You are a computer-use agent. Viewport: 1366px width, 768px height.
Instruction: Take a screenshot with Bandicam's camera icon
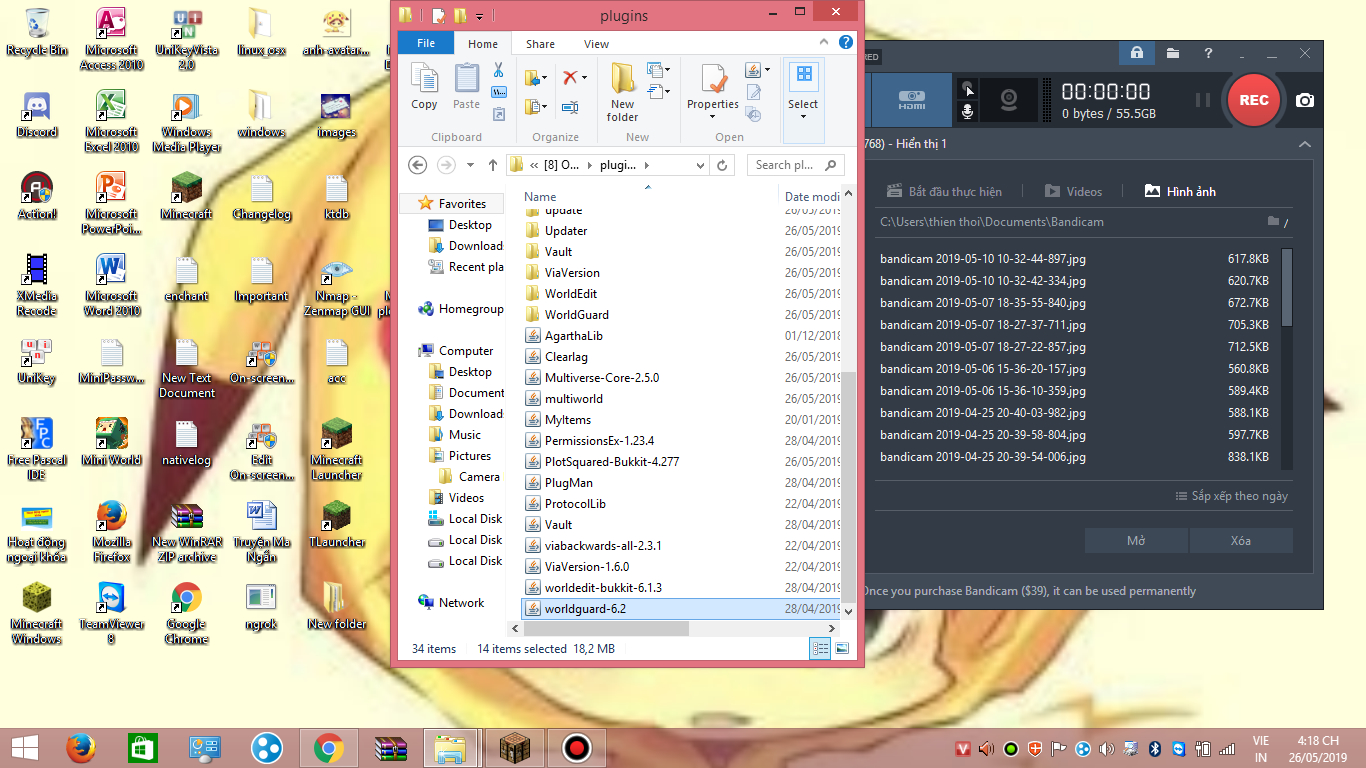[x=1305, y=100]
